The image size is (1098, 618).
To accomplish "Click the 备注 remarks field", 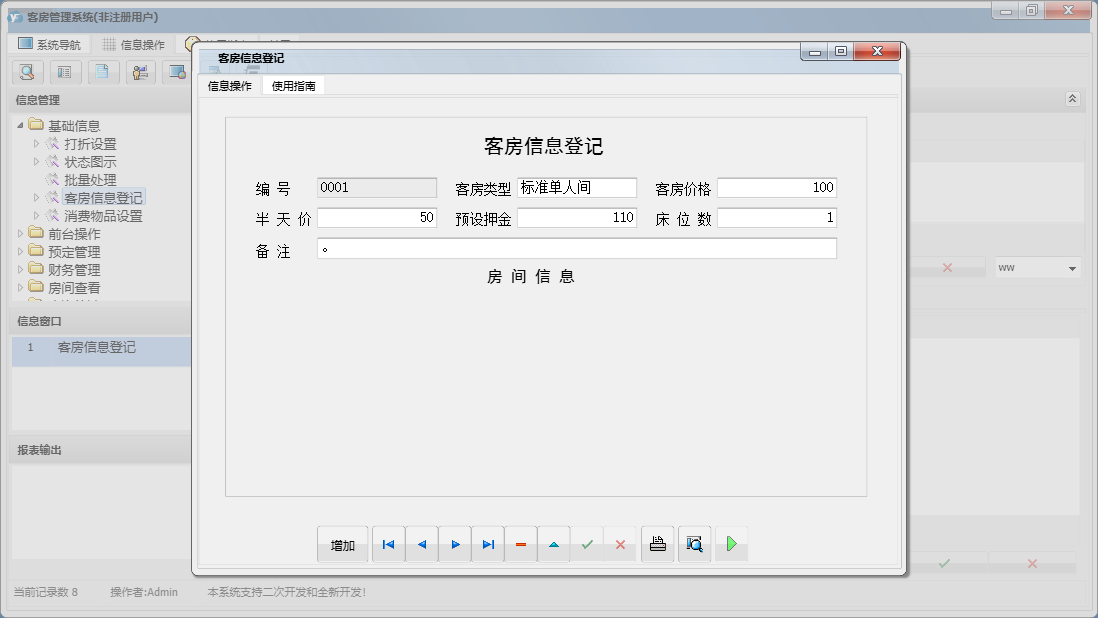I will click(x=577, y=248).
